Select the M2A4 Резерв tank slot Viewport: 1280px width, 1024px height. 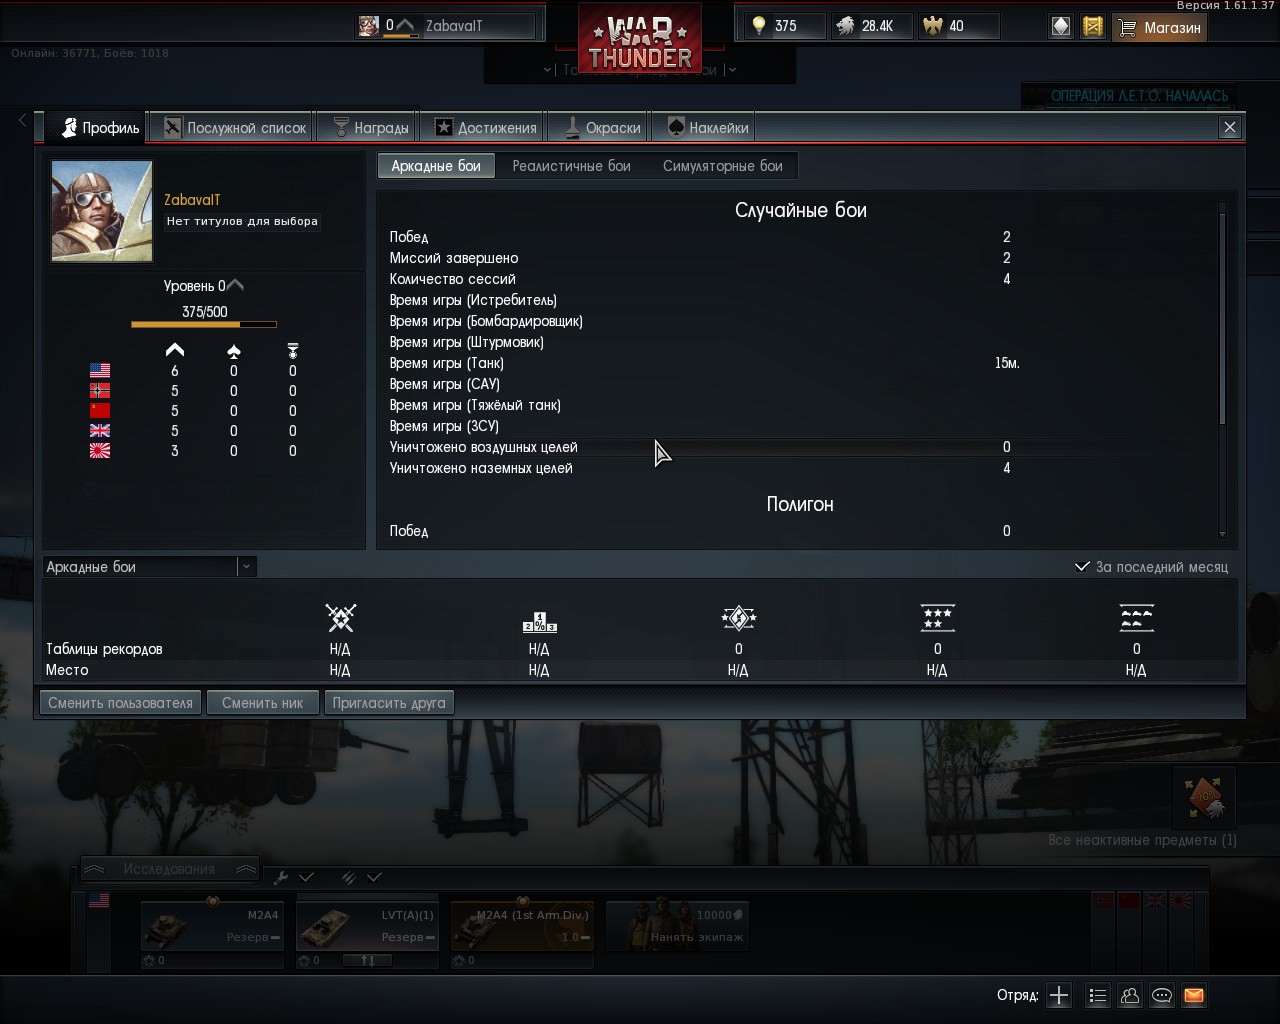[x=212, y=926]
